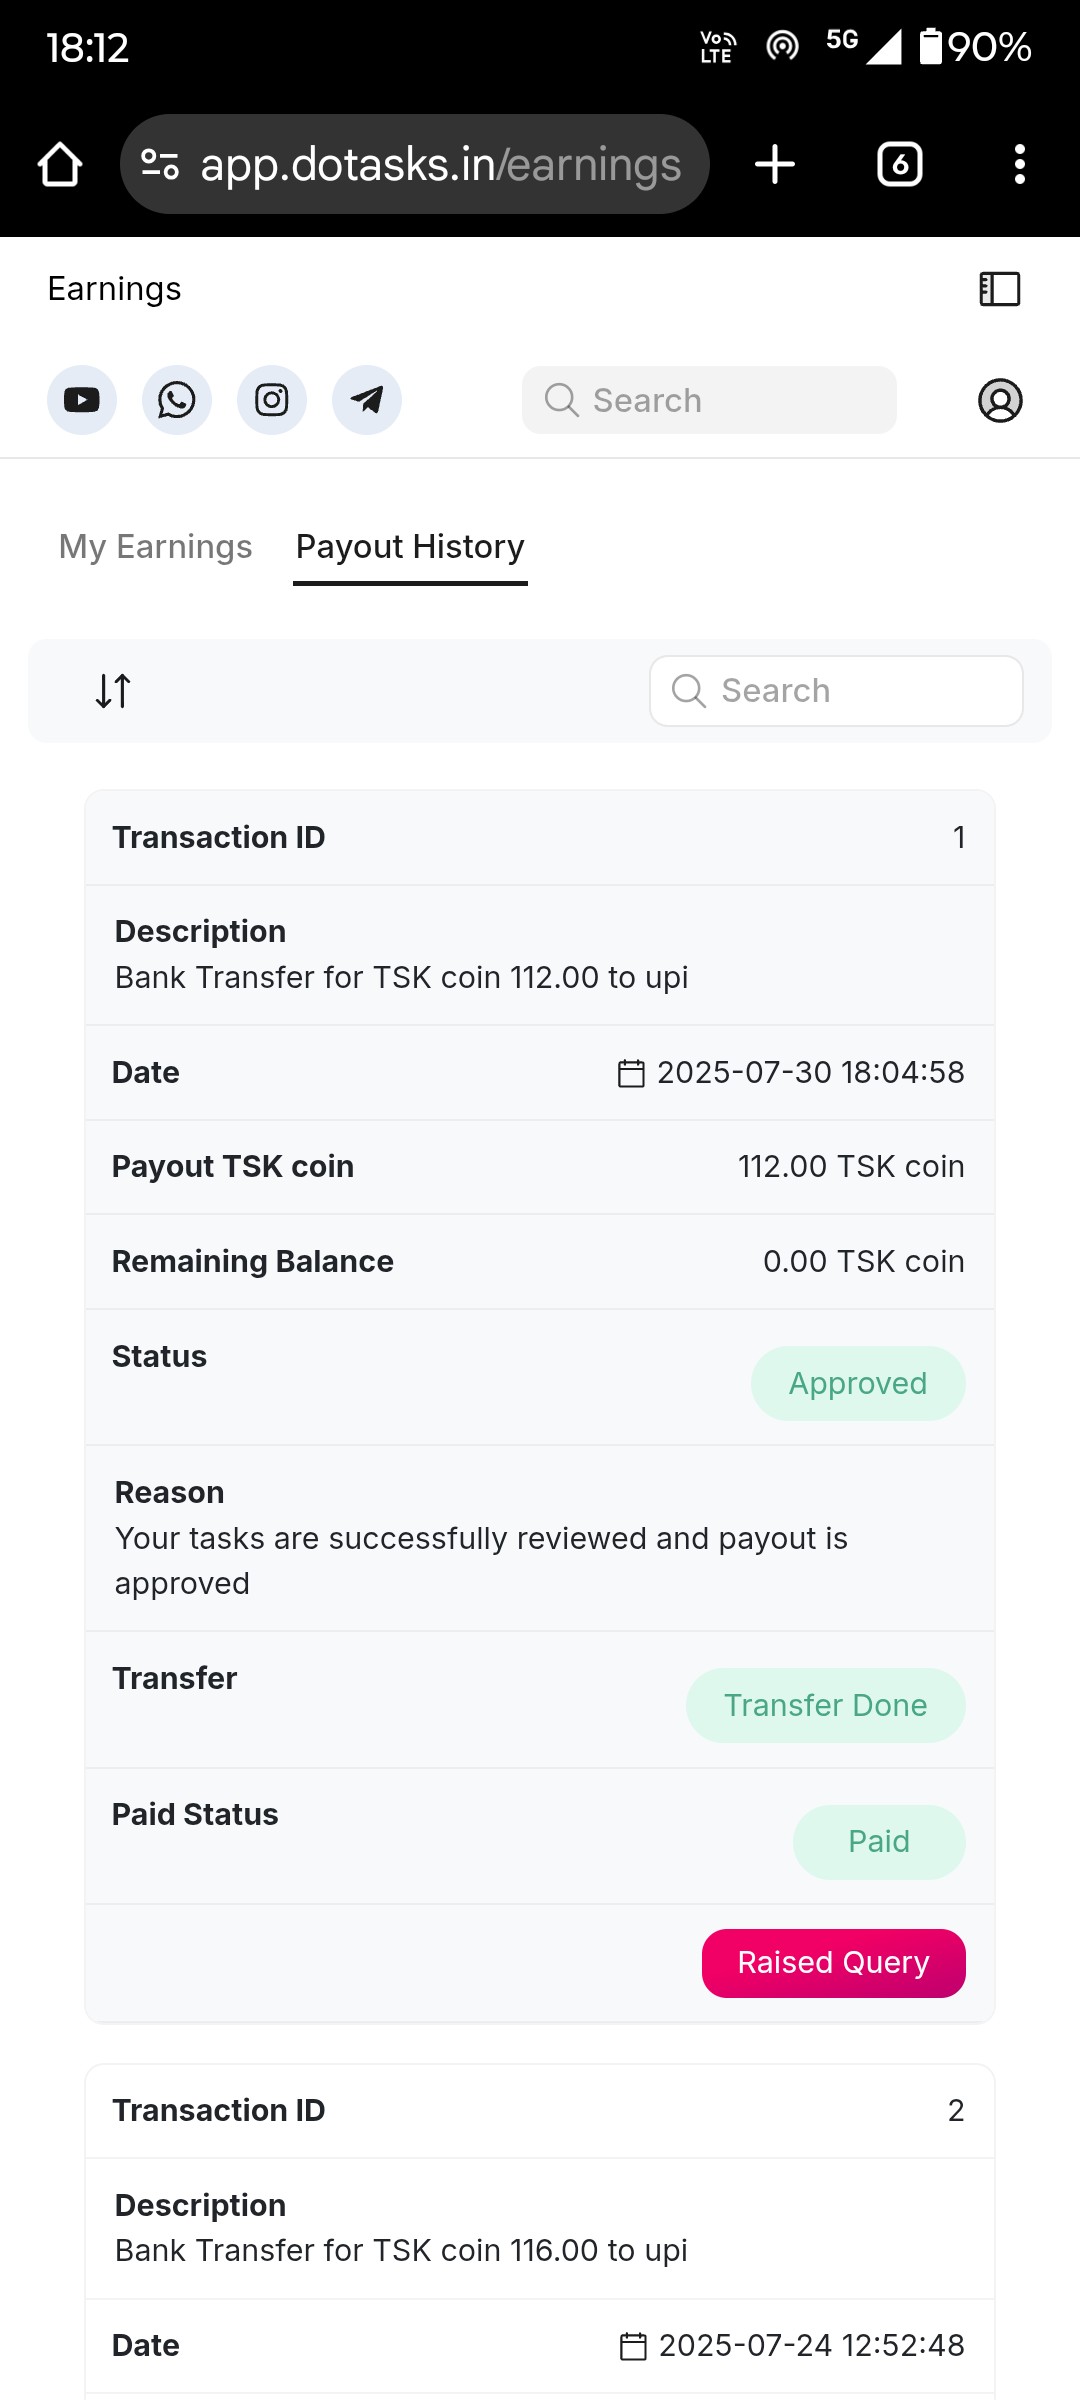The image size is (1080, 2400).
Task: Open the user profile icon
Action: coord(999,400)
